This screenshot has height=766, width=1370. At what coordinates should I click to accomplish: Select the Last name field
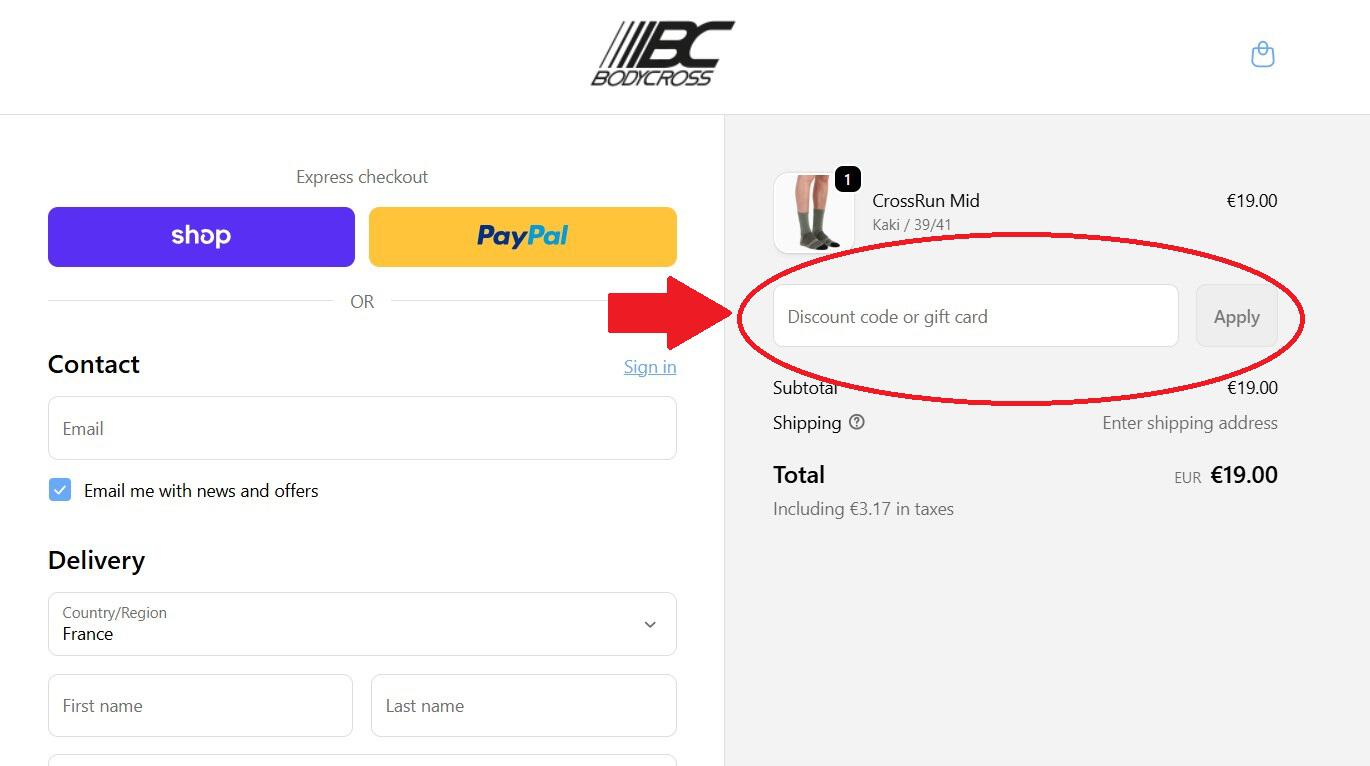coord(523,705)
